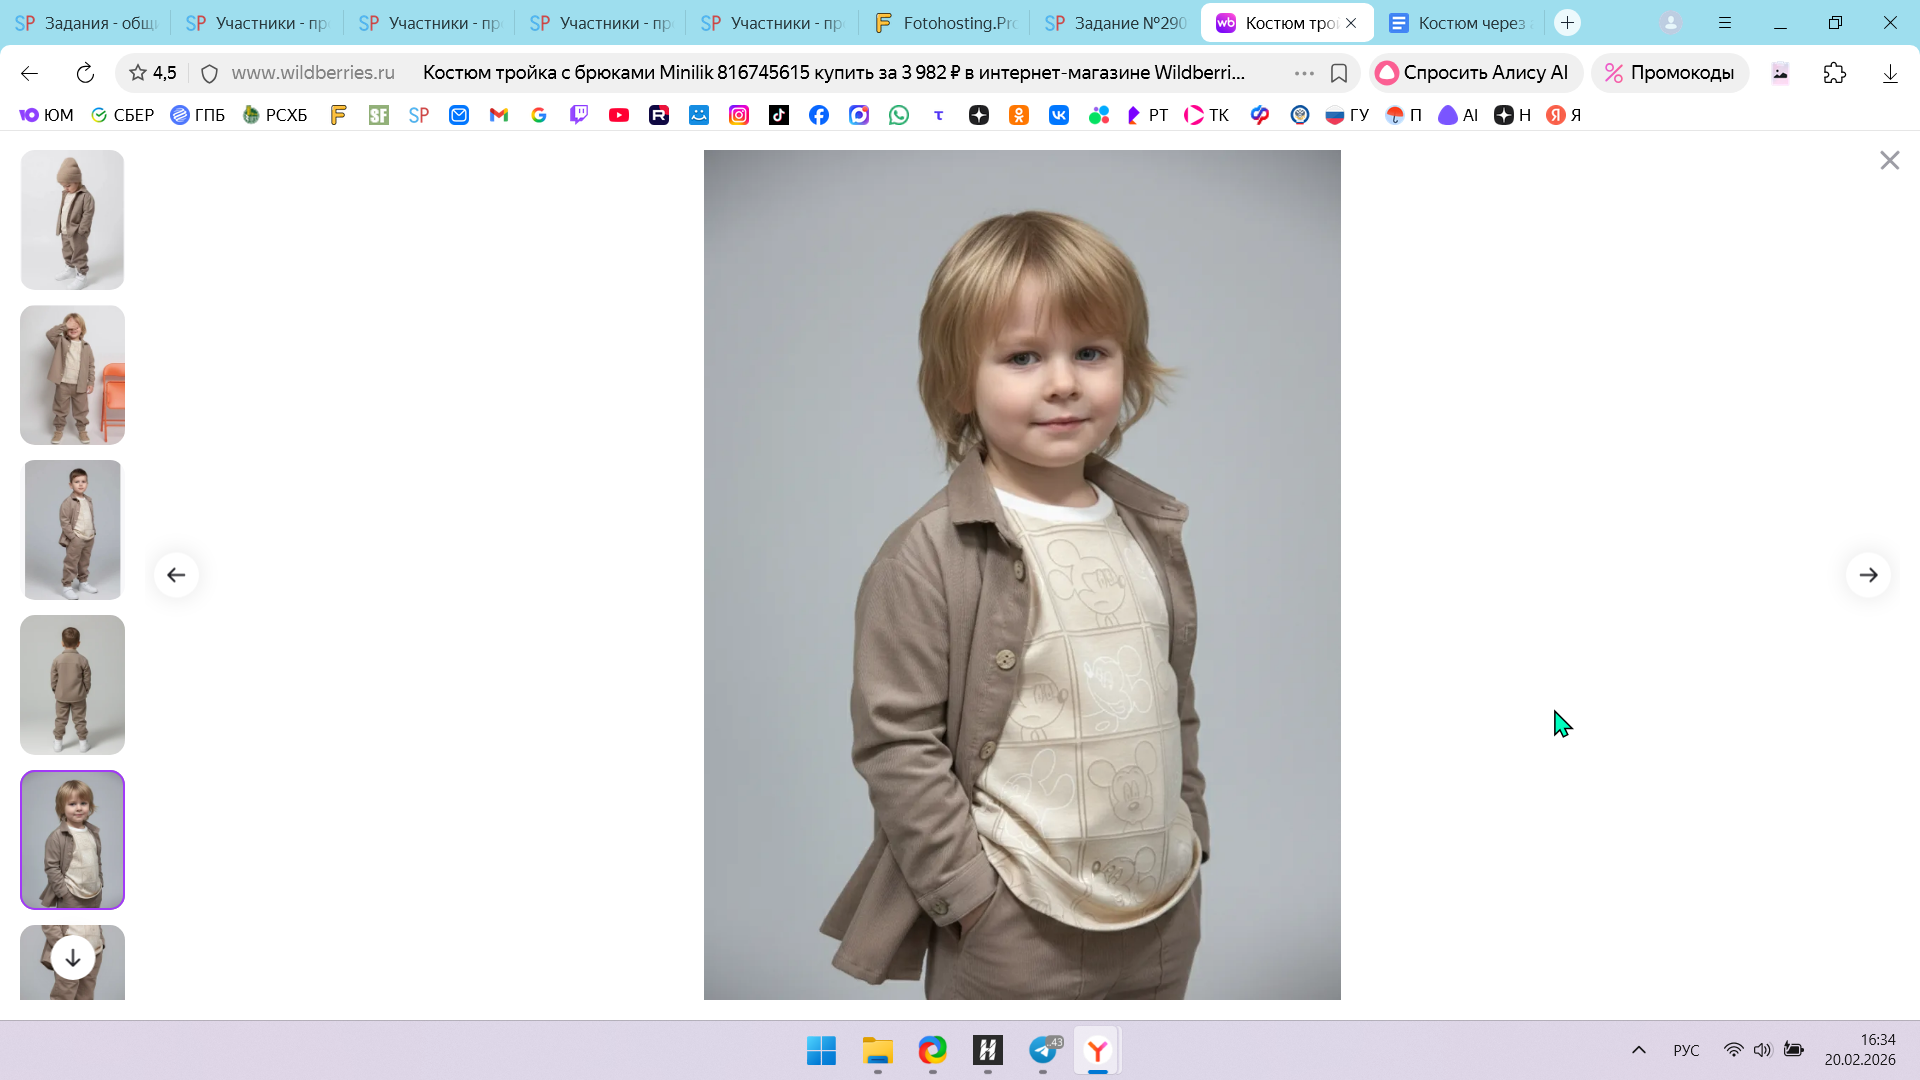Close the image gallery viewer
Viewport: 1920px width, 1080px height.
pos(1889,161)
